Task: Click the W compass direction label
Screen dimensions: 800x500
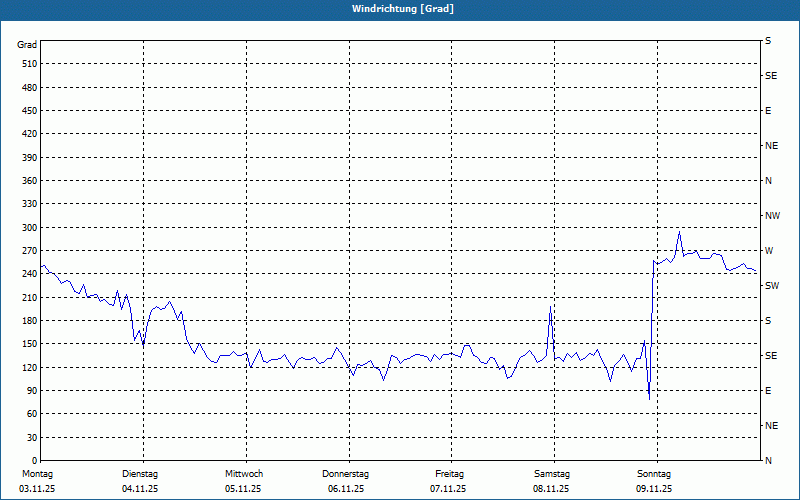Action: [768, 251]
